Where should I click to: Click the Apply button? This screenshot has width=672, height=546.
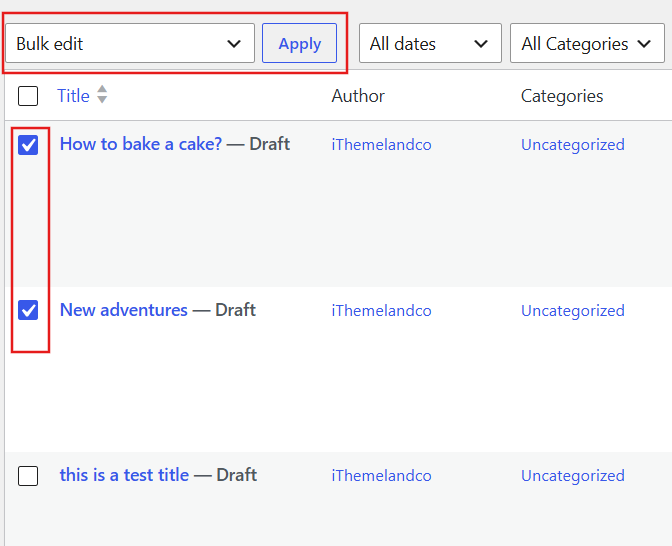pyautogui.click(x=300, y=43)
